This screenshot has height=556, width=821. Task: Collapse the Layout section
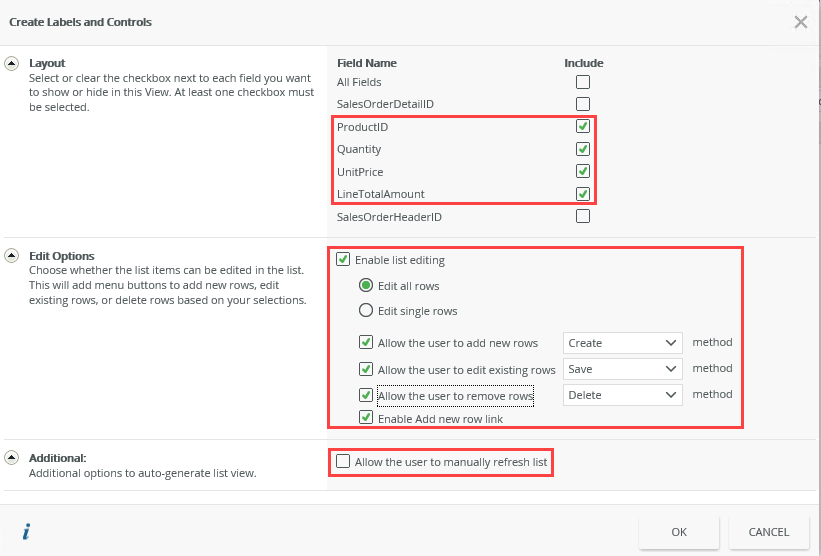coord(12,63)
